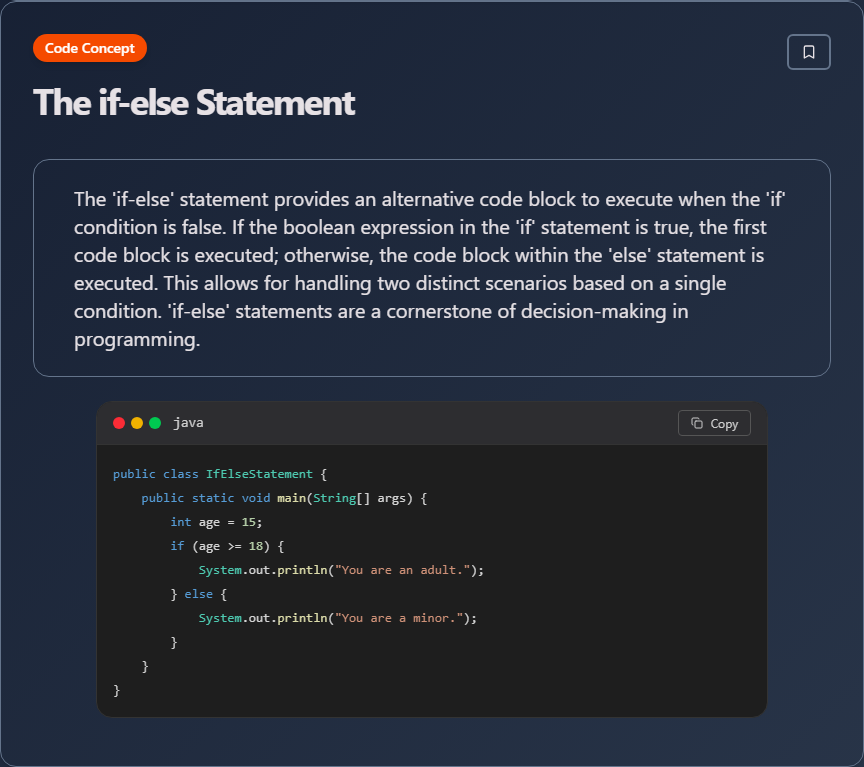
Task: Select the red dot on the code window
Action: (119, 423)
